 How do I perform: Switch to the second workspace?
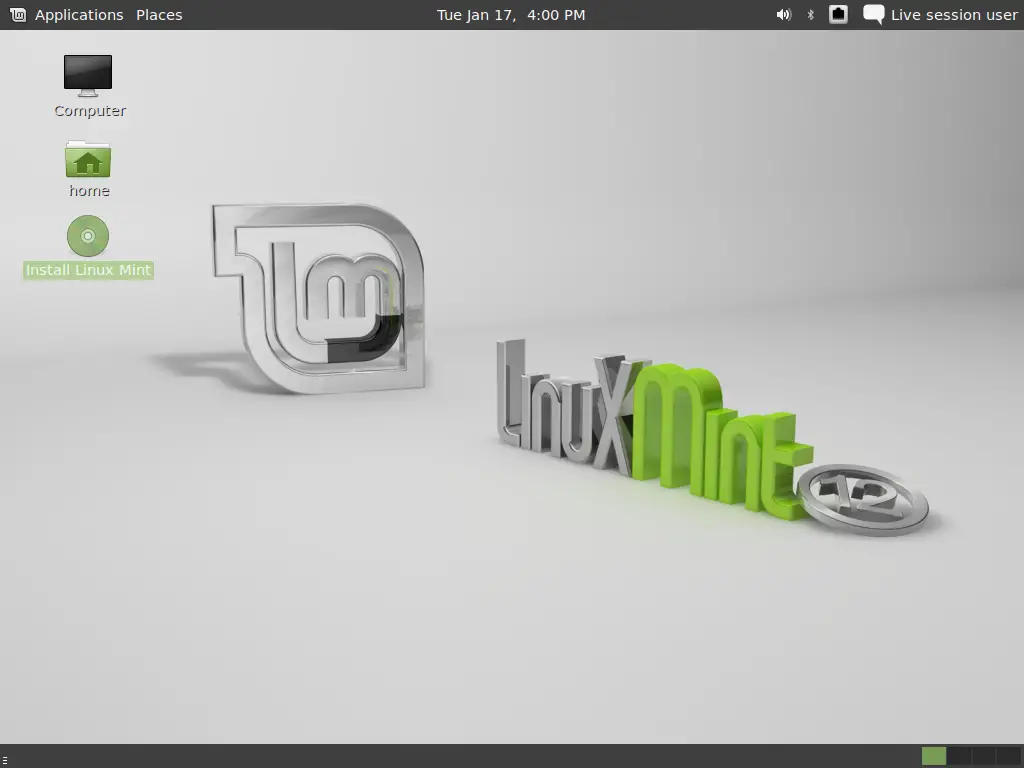tap(959, 756)
